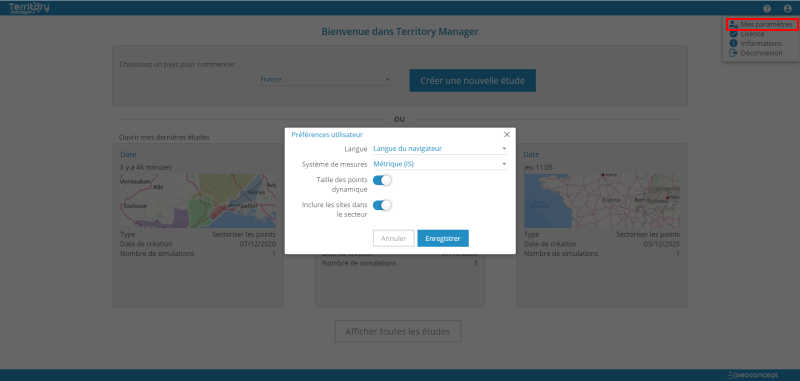
Task: Click the Déconnexion logout icon
Action: (733, 53)
